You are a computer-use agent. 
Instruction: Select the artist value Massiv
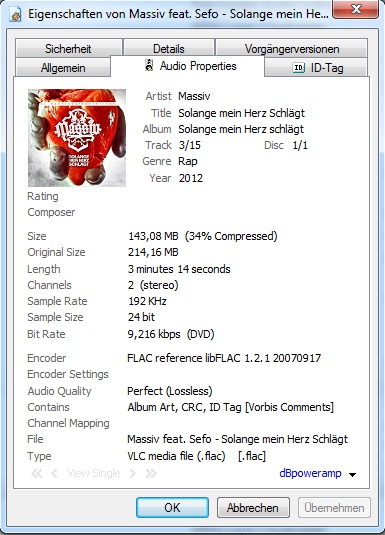[194, 96]
